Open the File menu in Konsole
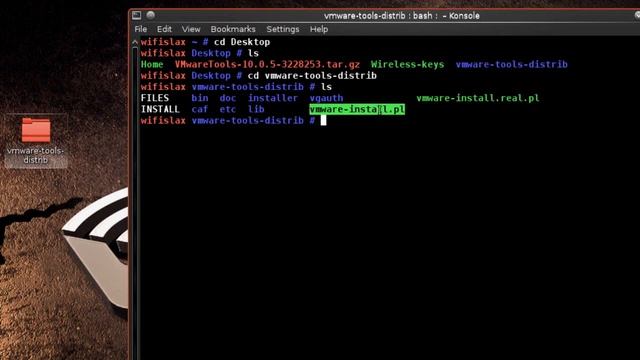 (141, 29)
